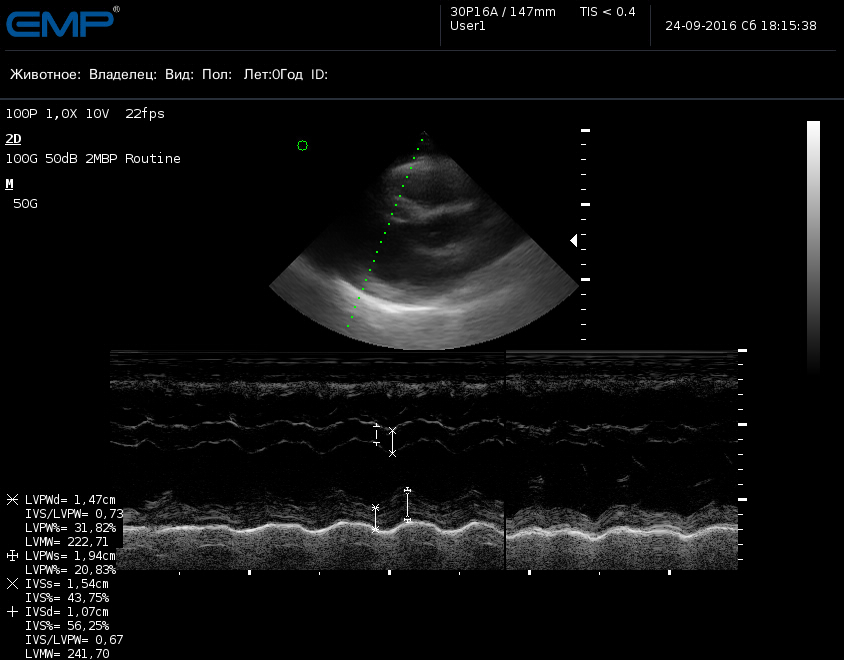Select the LVPWd asterisk caliper on posterior wall
Image resolution: width=844 pixels, height=660 pixels.
[x=376, y=518]
